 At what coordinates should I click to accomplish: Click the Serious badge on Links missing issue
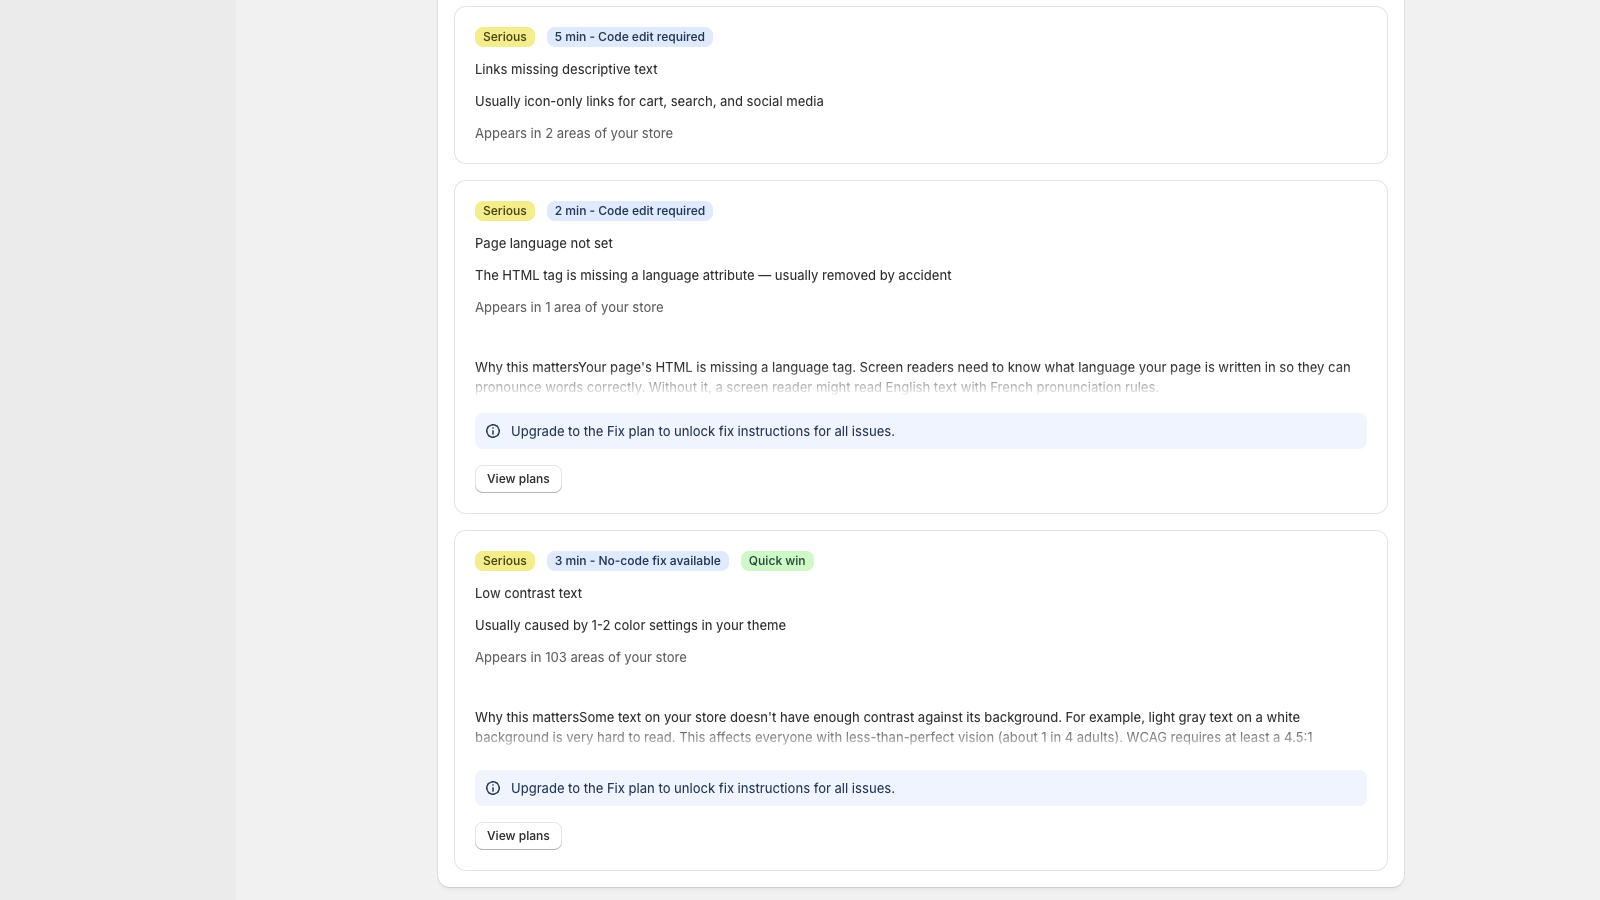[x=504, y=36]
